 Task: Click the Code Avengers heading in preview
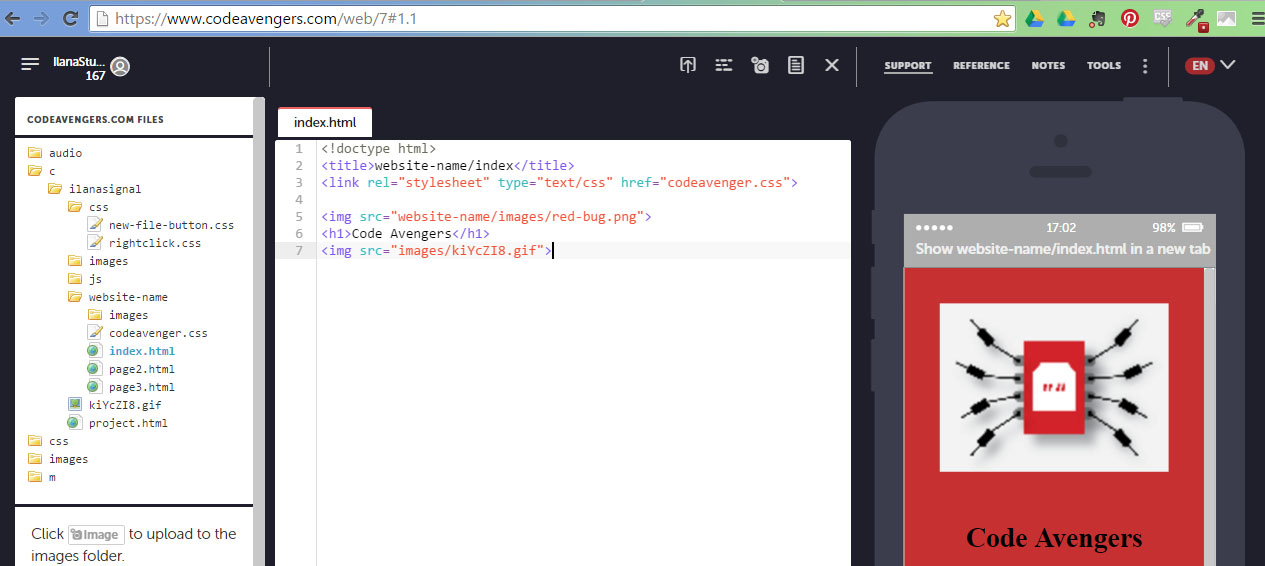coord(1054,538)
